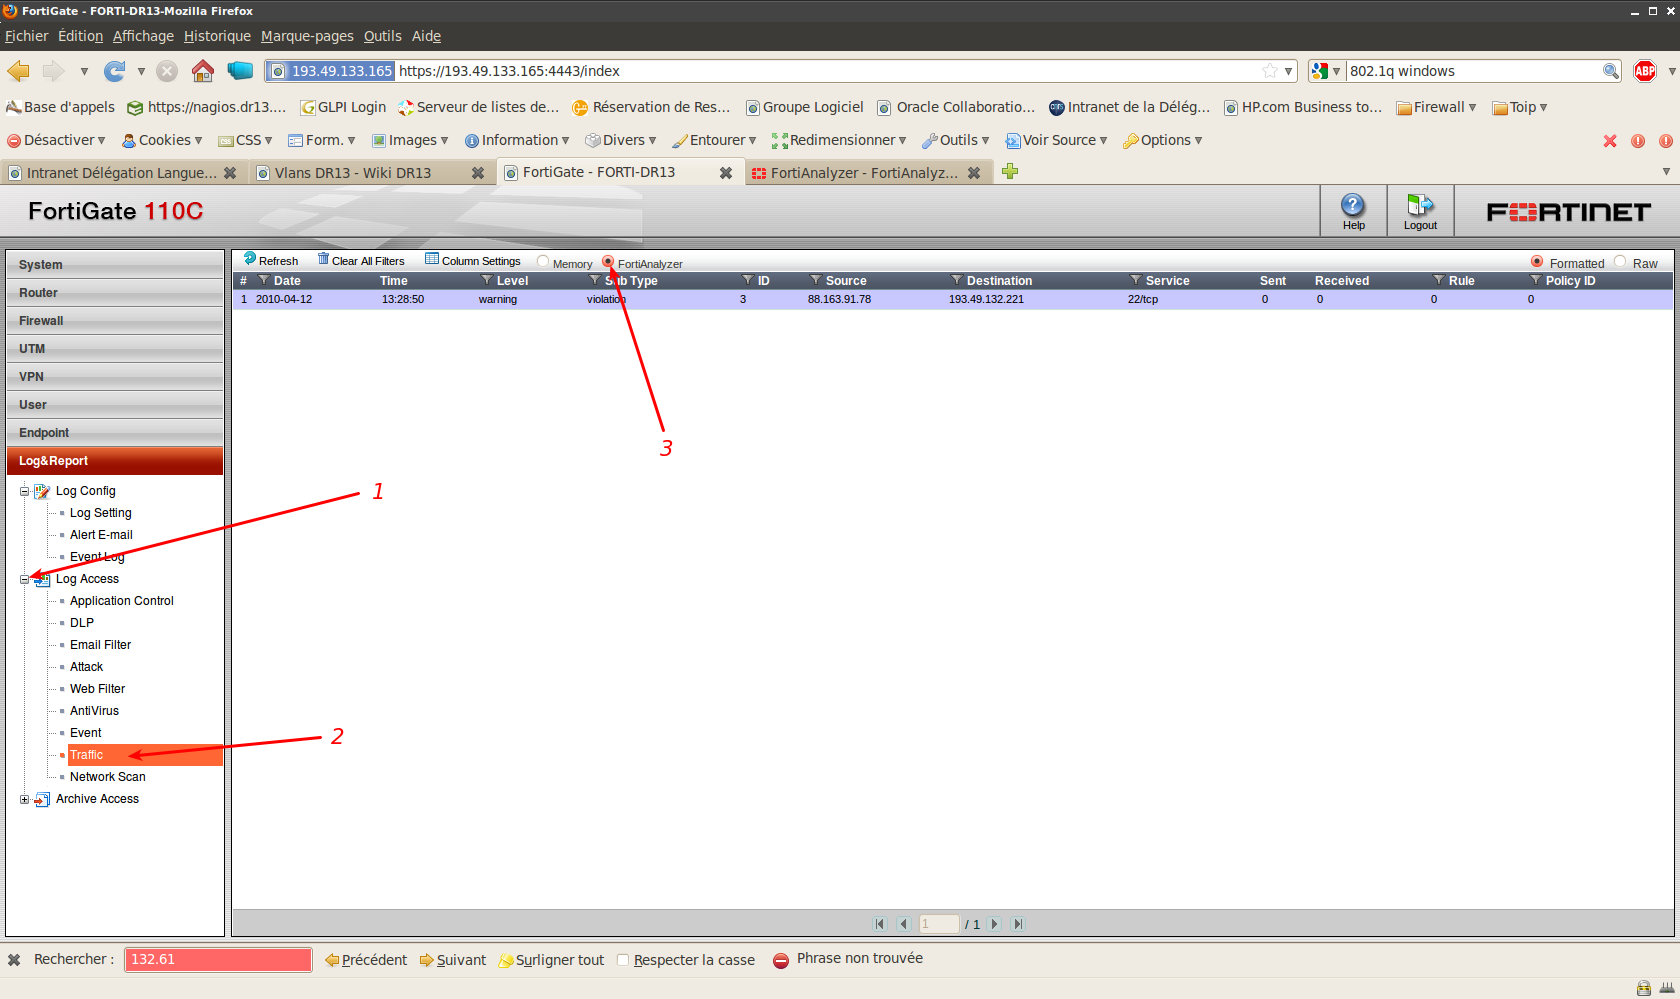Go to last page of log results
This screenshot has width=1680, height=999.
click(x=1017, y=924)
